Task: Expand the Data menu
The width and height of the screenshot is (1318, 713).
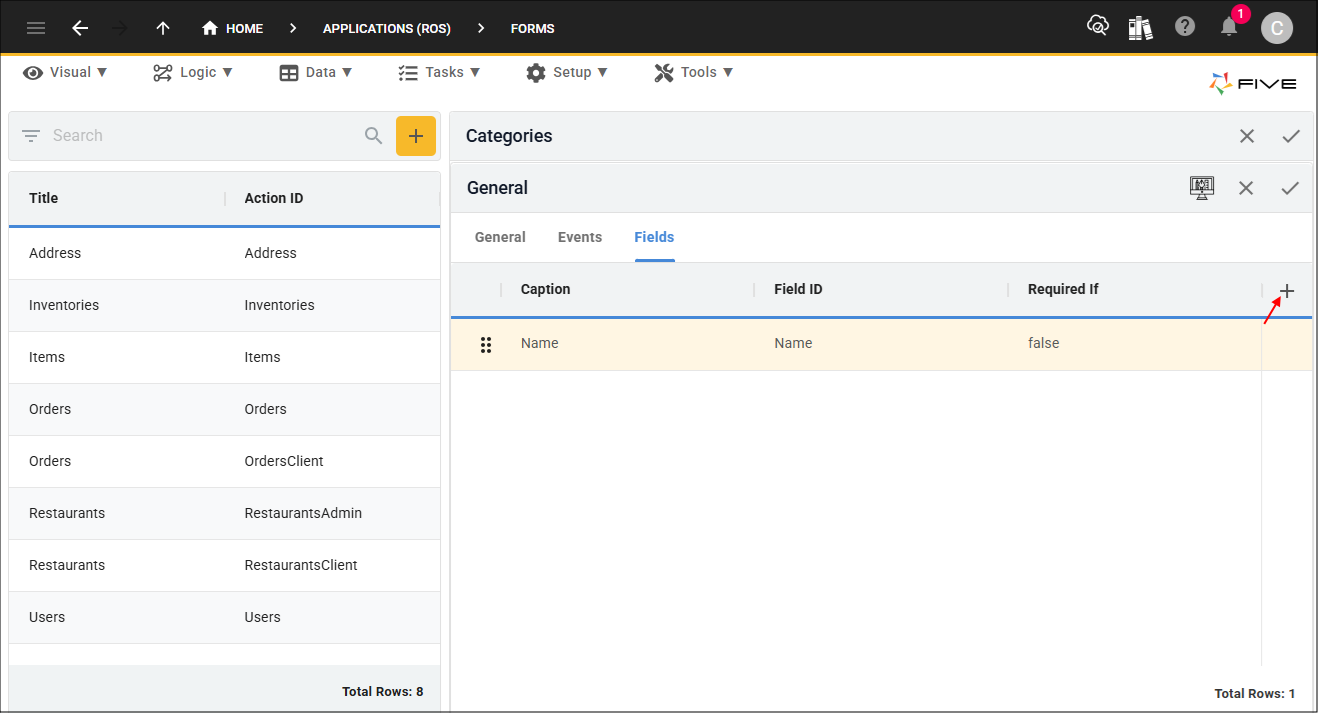Action: pyautogui.click(x=316, y=72)
